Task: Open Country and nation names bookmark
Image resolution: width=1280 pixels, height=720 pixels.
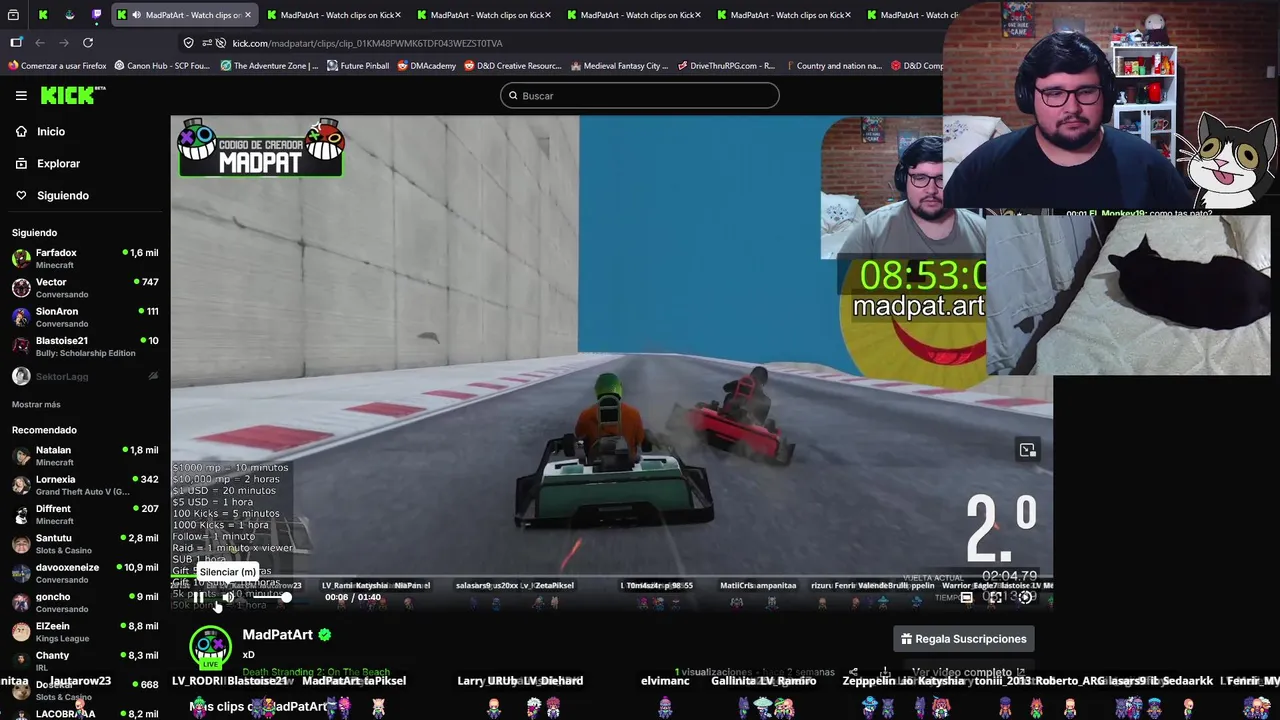Action: click(833, 66)
